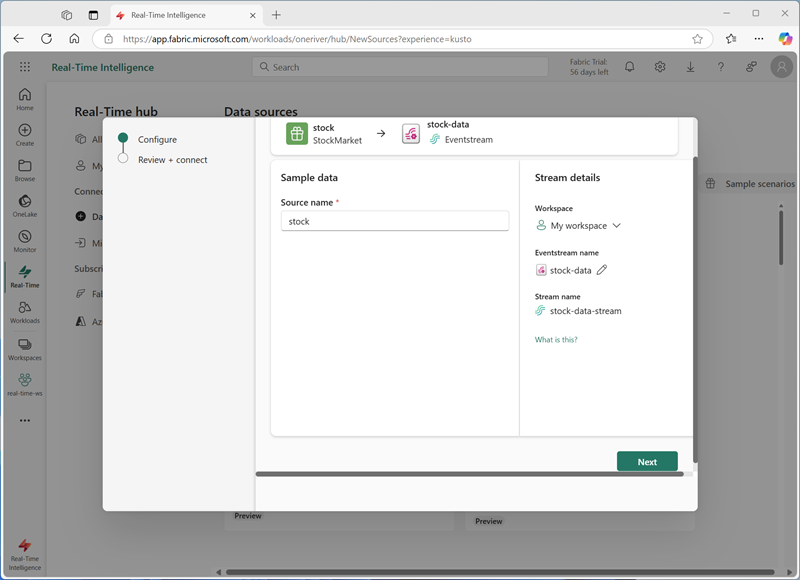Open the browser home page
The width and height of the screenshot is (800, 580).
click(x=74, y=39)
